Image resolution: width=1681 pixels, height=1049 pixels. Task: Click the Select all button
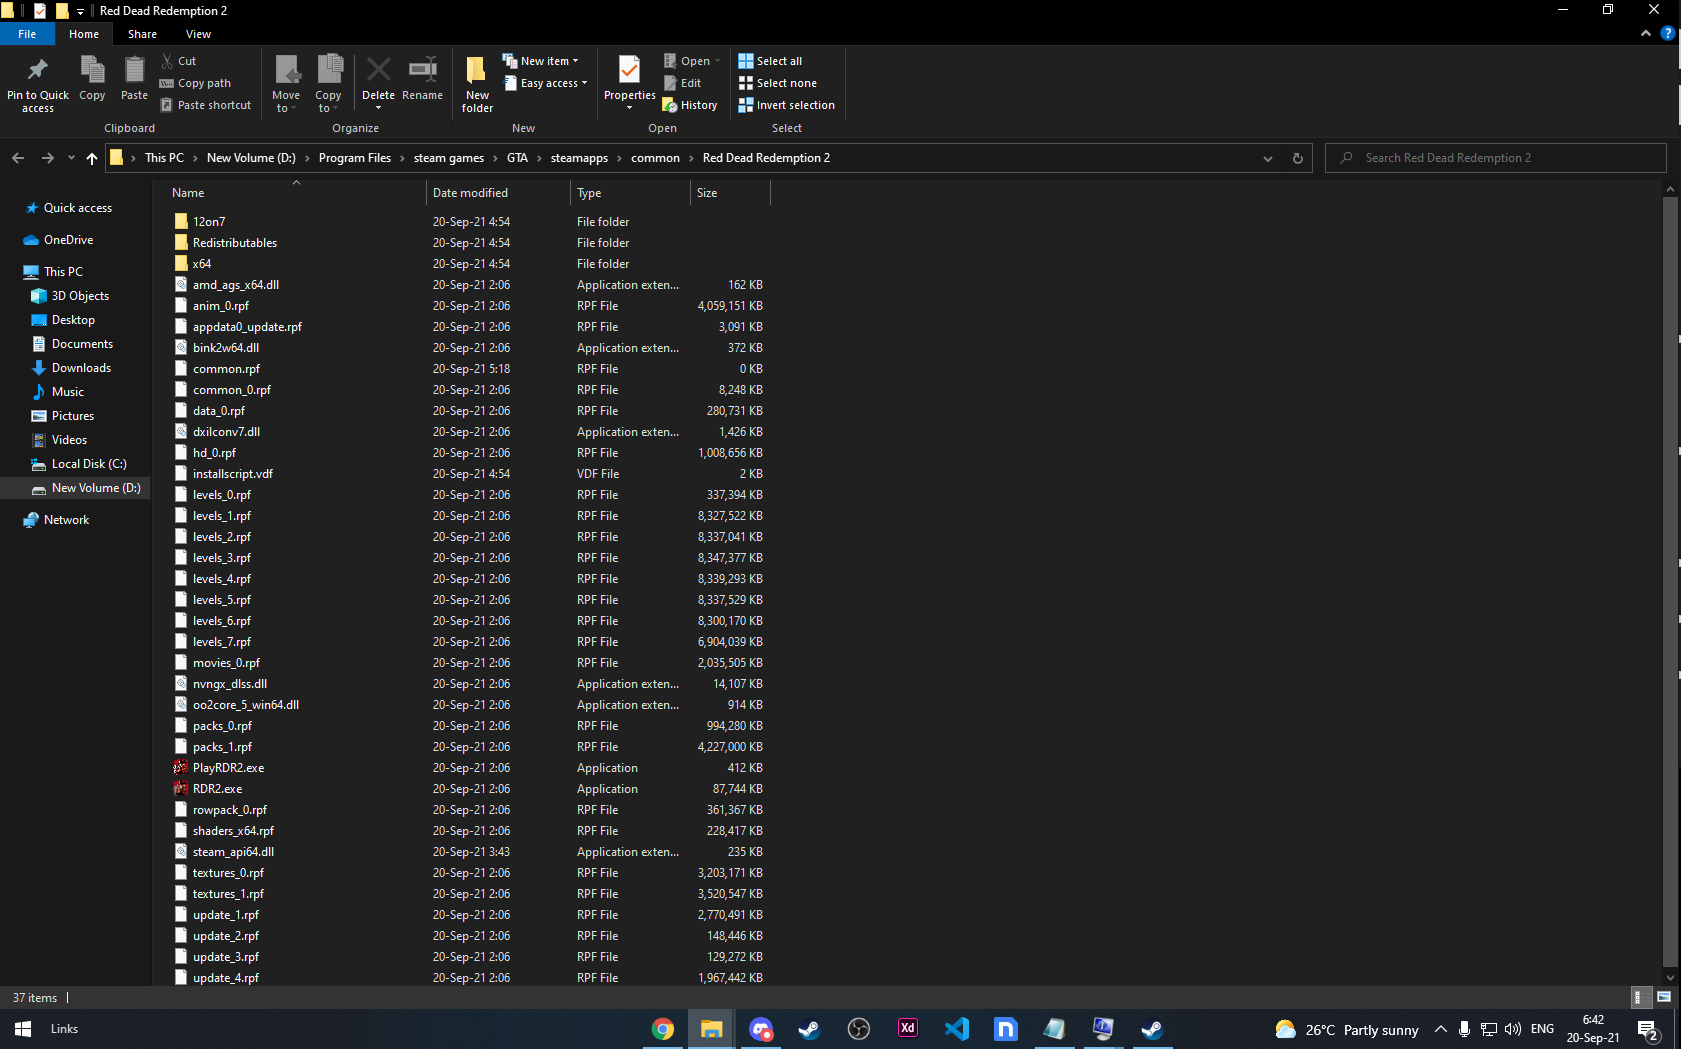pyautogui.click(x=770, y=61)
